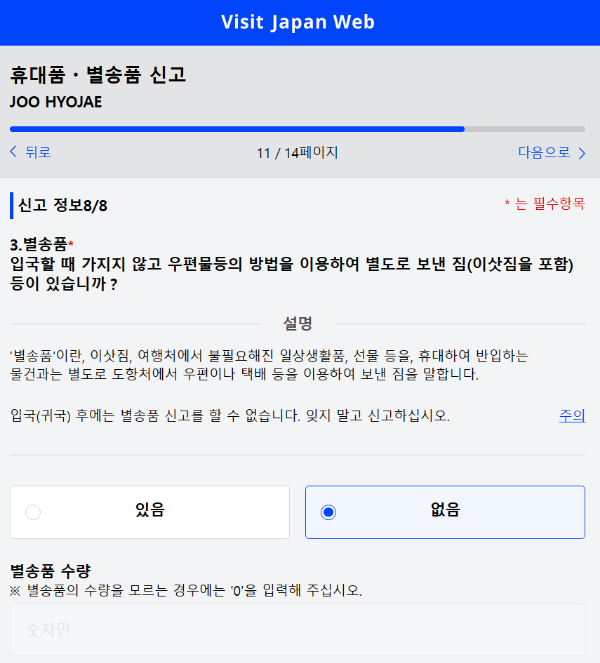The width and height of the screenshot is (600, 663).
Task: Click the blue page progress bar
Action: tap(298, 129)
